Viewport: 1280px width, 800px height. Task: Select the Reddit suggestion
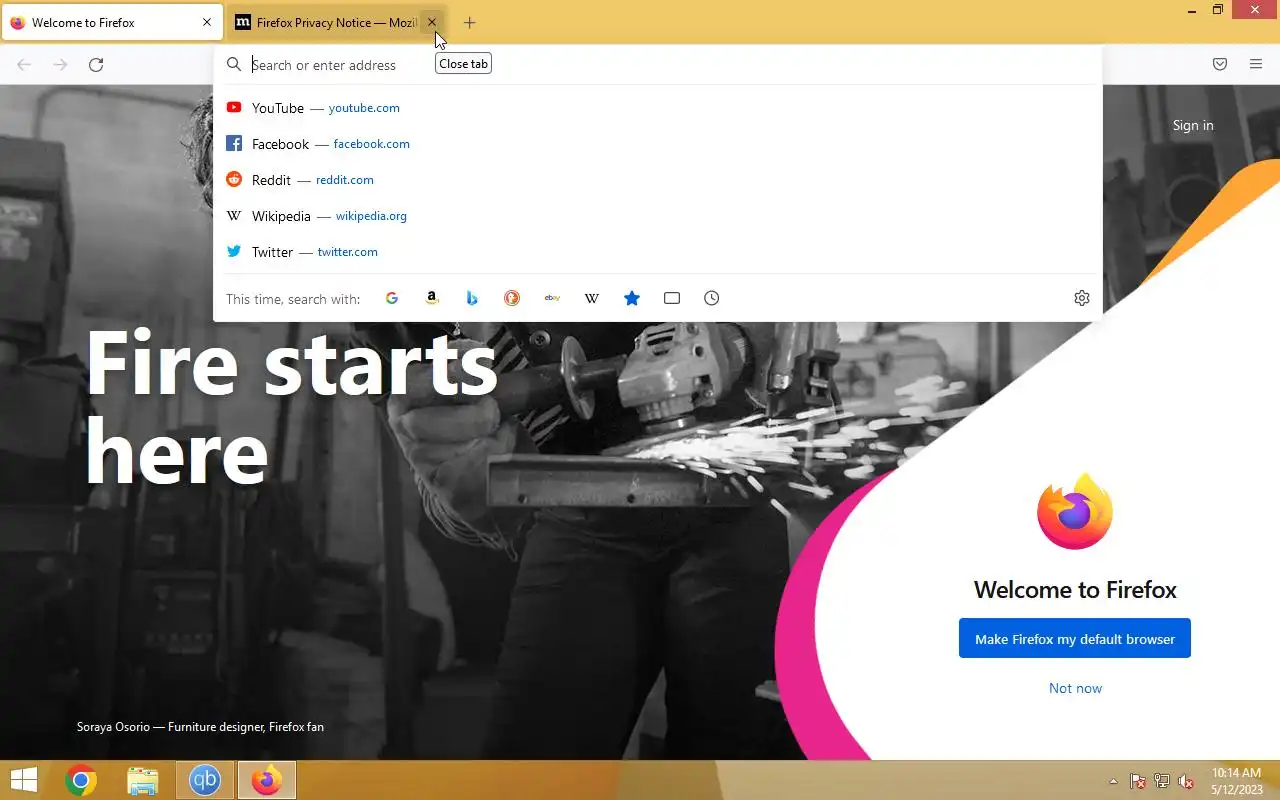pyautogui.click(x=658, y=180)
